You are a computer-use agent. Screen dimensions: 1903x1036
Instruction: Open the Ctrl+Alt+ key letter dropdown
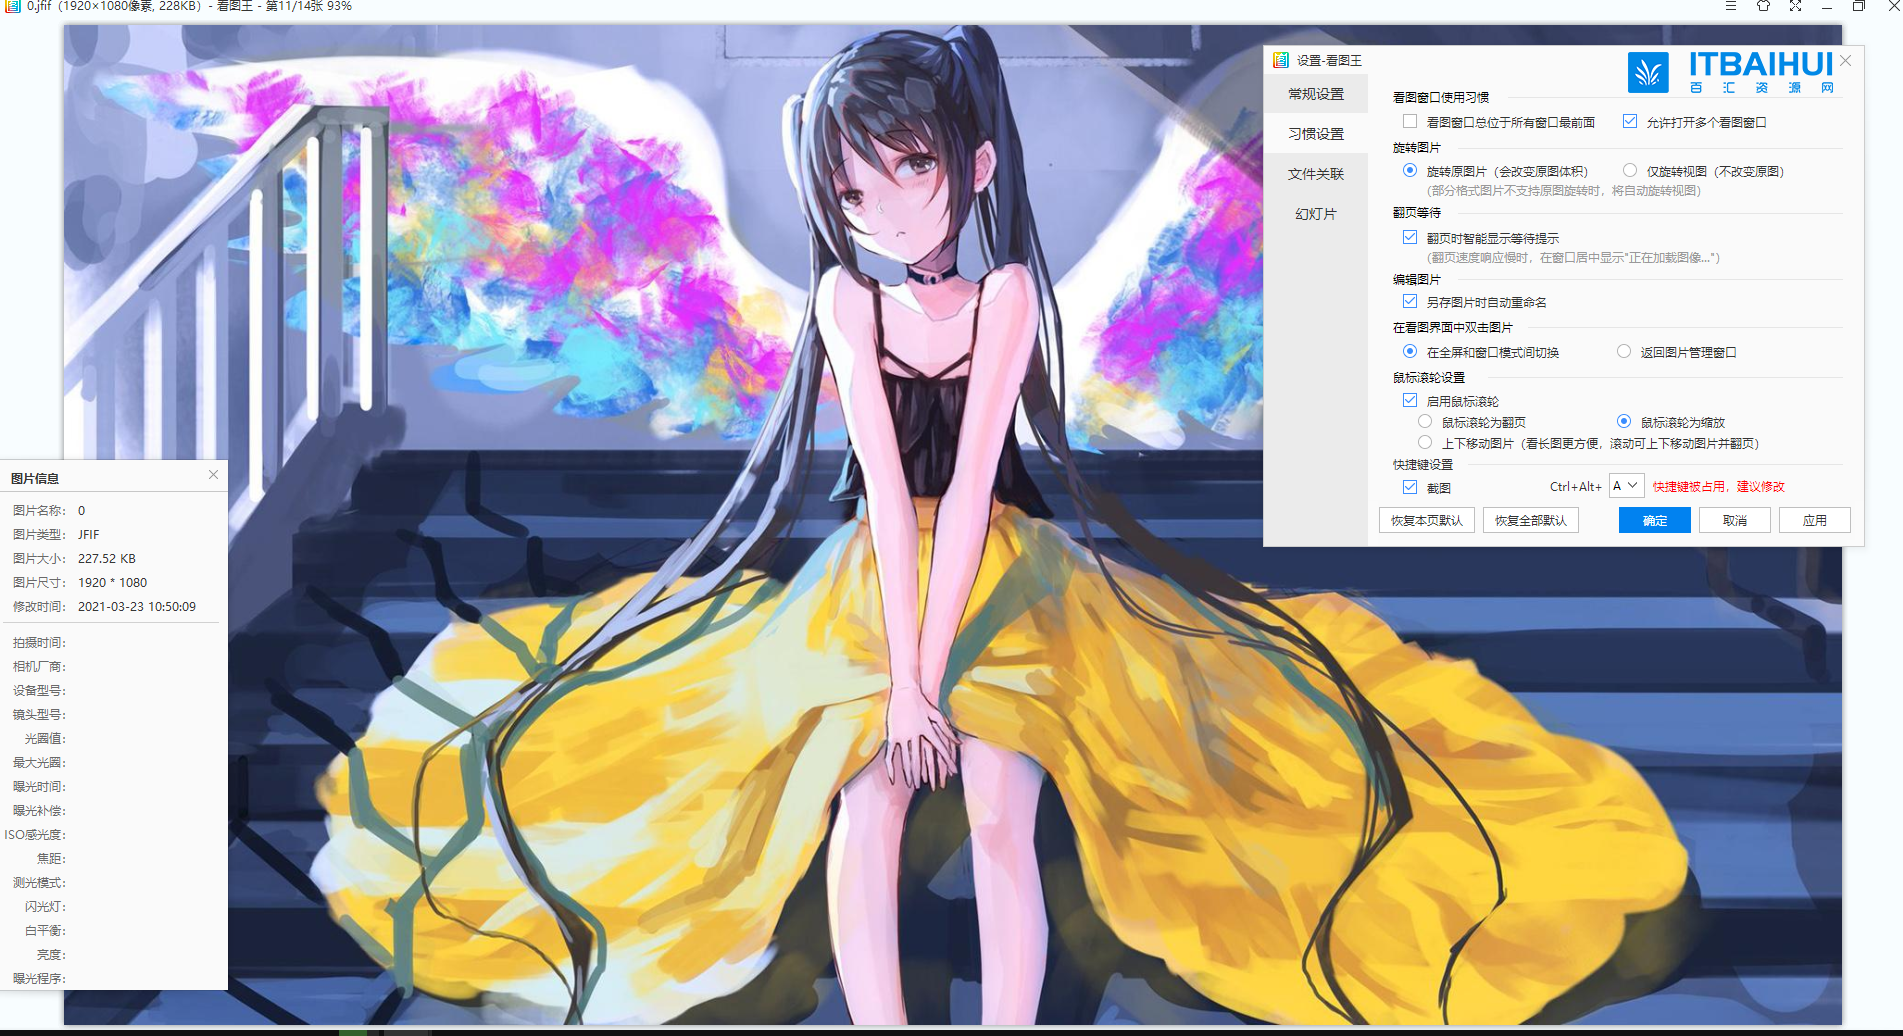pyautogui.click(x=1626, y=486)
